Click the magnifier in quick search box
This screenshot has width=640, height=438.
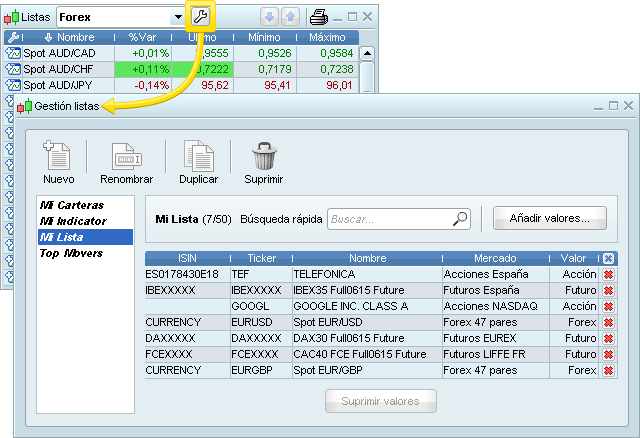[460, 218]
